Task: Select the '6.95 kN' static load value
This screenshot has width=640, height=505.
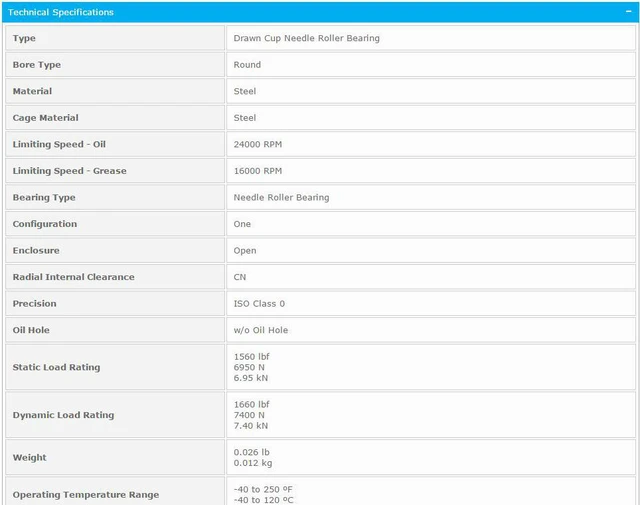Action: tap(251, 378)
